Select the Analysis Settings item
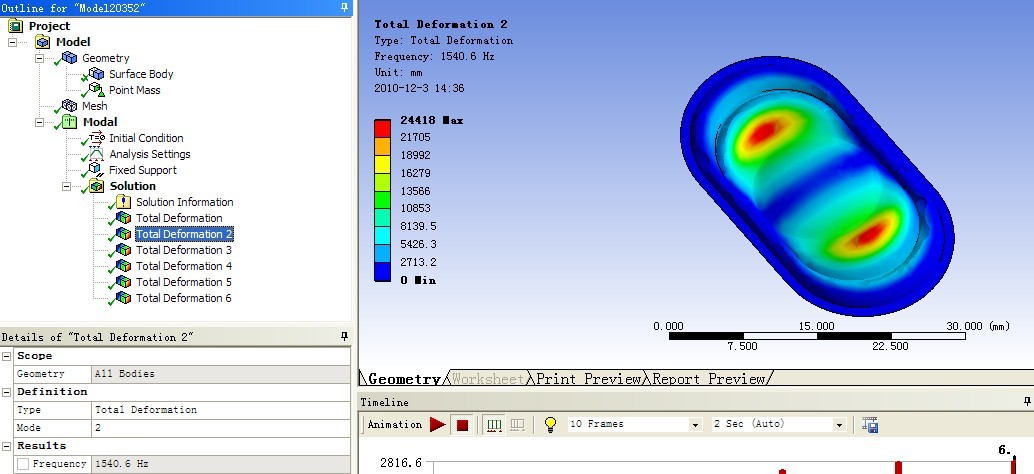The image size is (1034, 474). pyautogui.click(x=150, y=154)
